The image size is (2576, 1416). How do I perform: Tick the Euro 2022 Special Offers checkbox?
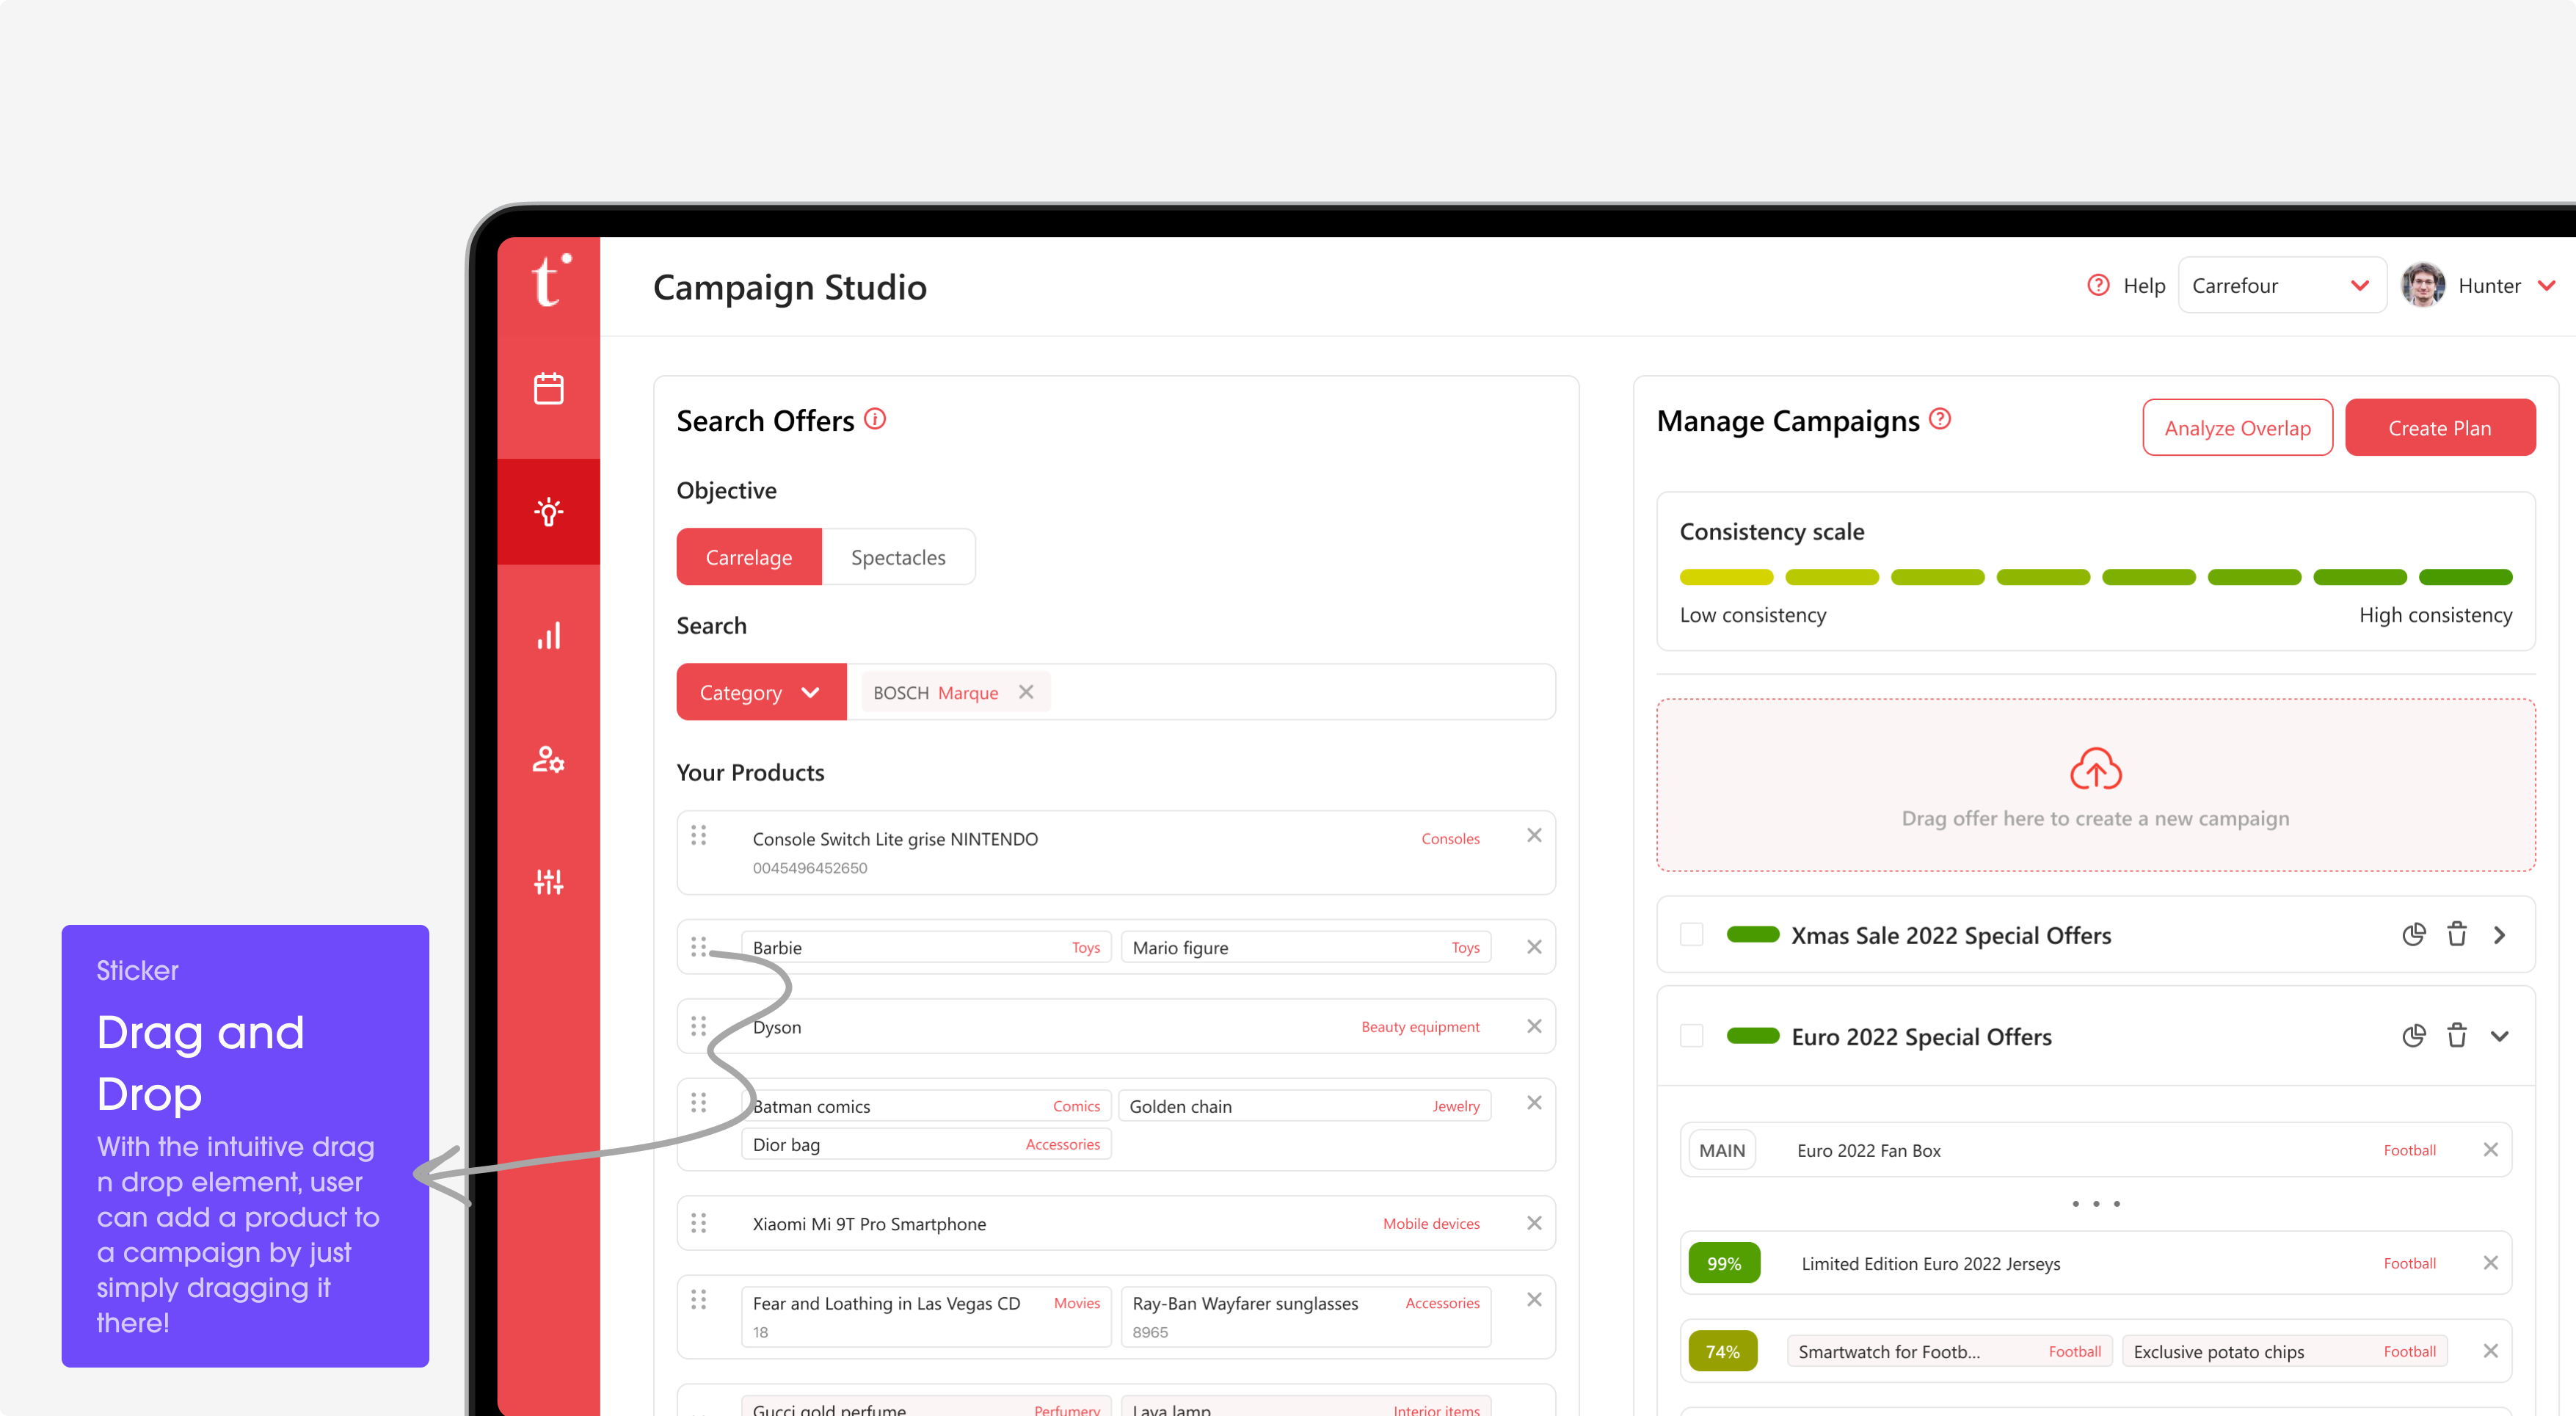(x=1691, y=1036)
